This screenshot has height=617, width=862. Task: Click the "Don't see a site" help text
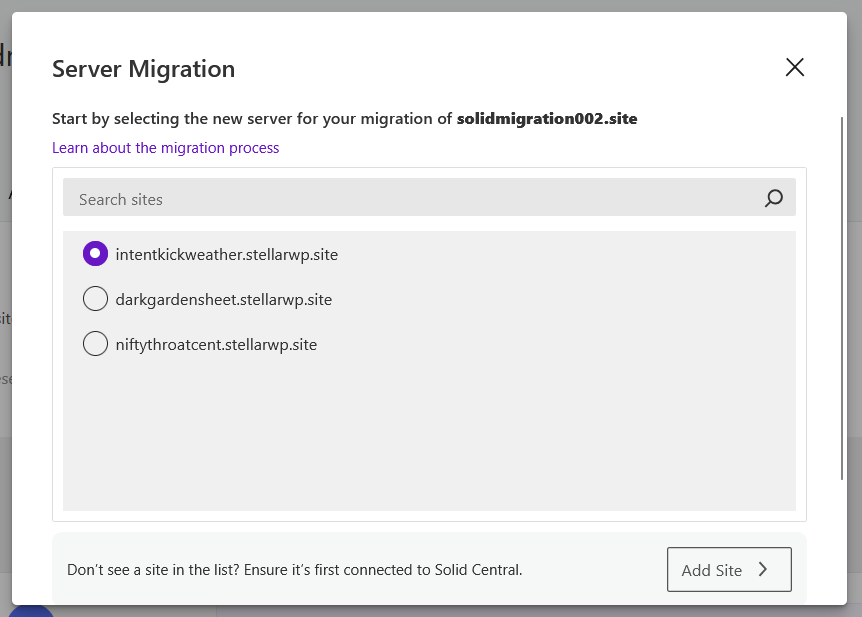294,570
